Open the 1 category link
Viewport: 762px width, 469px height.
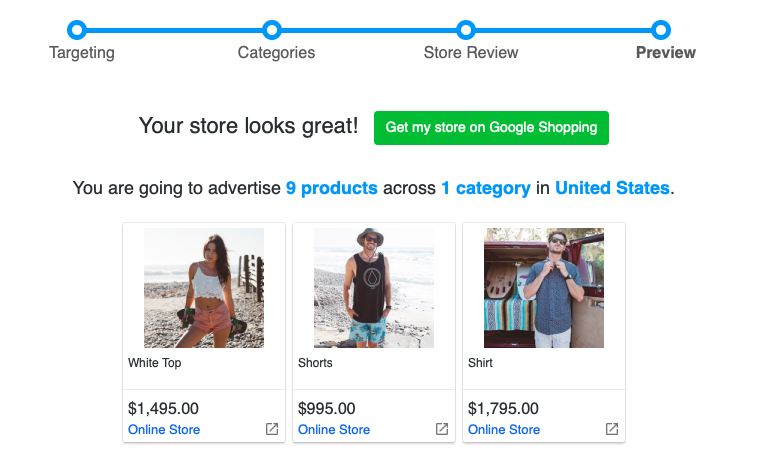tap(485, 188)
